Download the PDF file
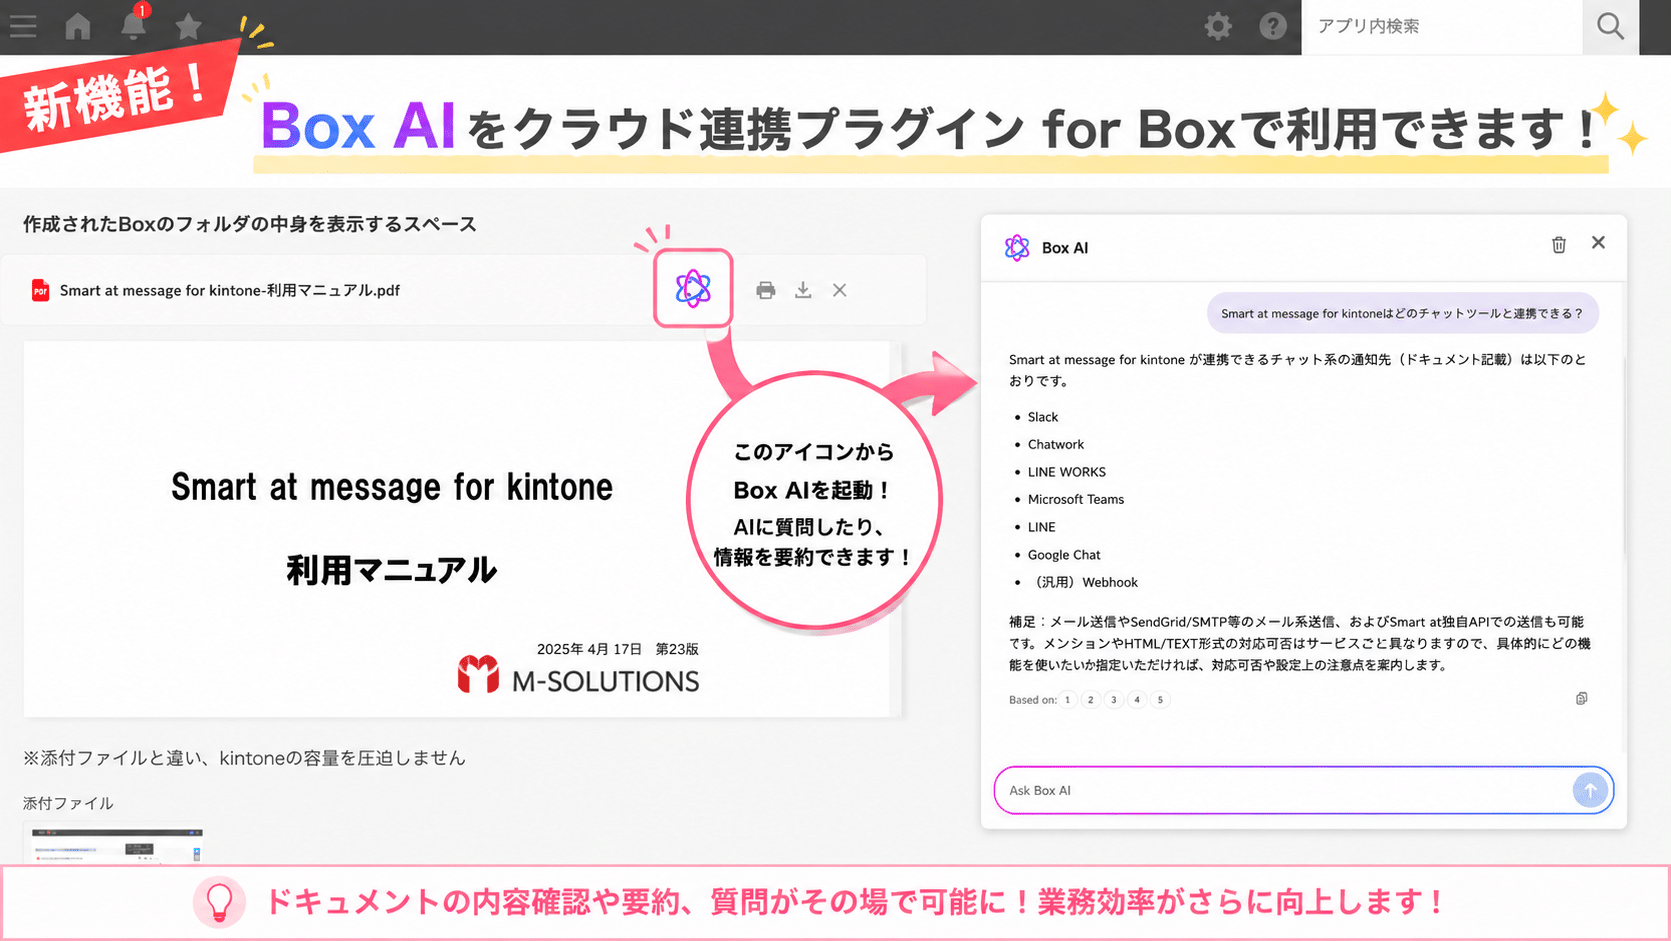This screenshot has width=1671, height=941. click(x=803, y=290)
